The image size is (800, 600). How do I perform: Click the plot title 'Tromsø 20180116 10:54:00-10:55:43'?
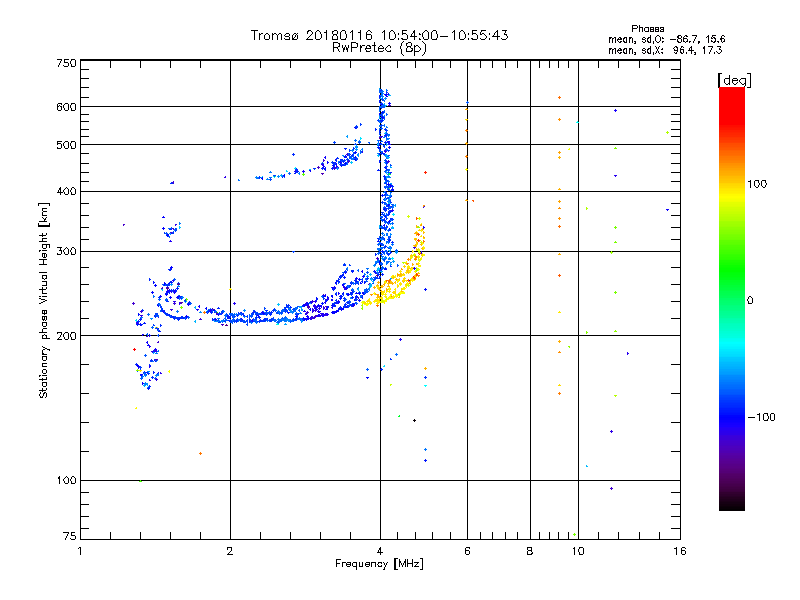[x=379, y=35]
